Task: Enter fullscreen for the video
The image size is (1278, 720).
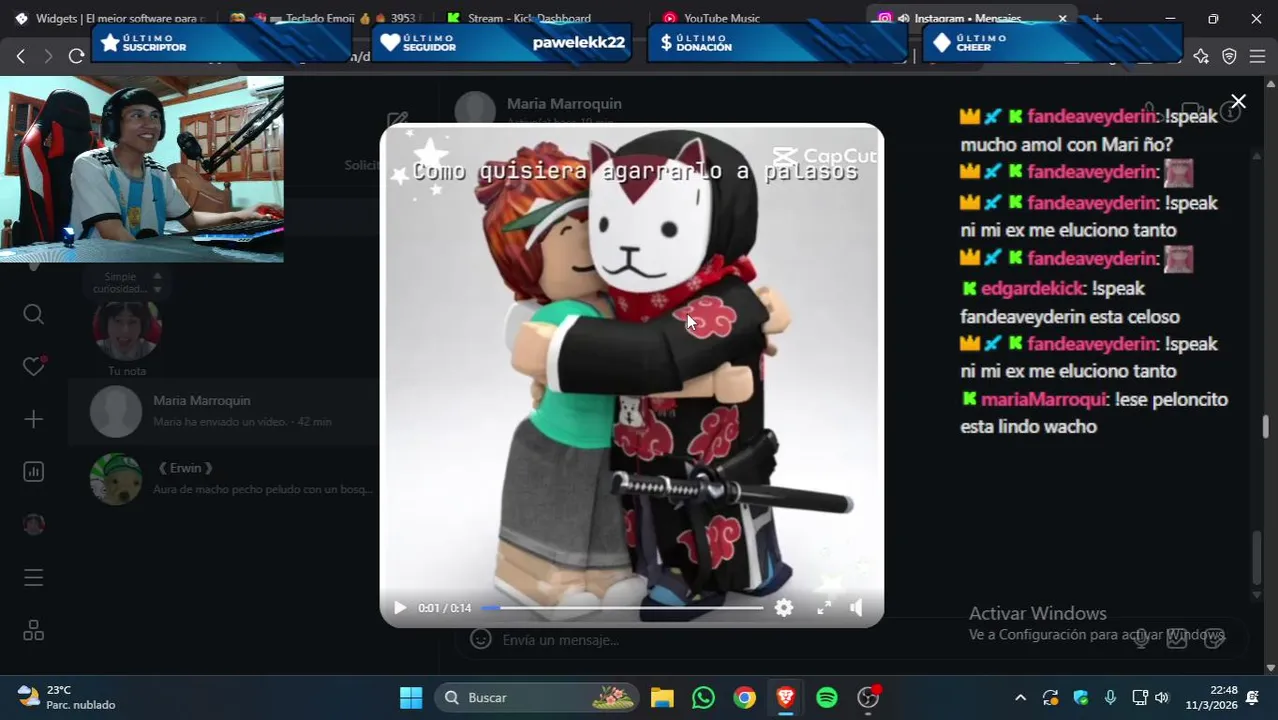Action: 824,607
